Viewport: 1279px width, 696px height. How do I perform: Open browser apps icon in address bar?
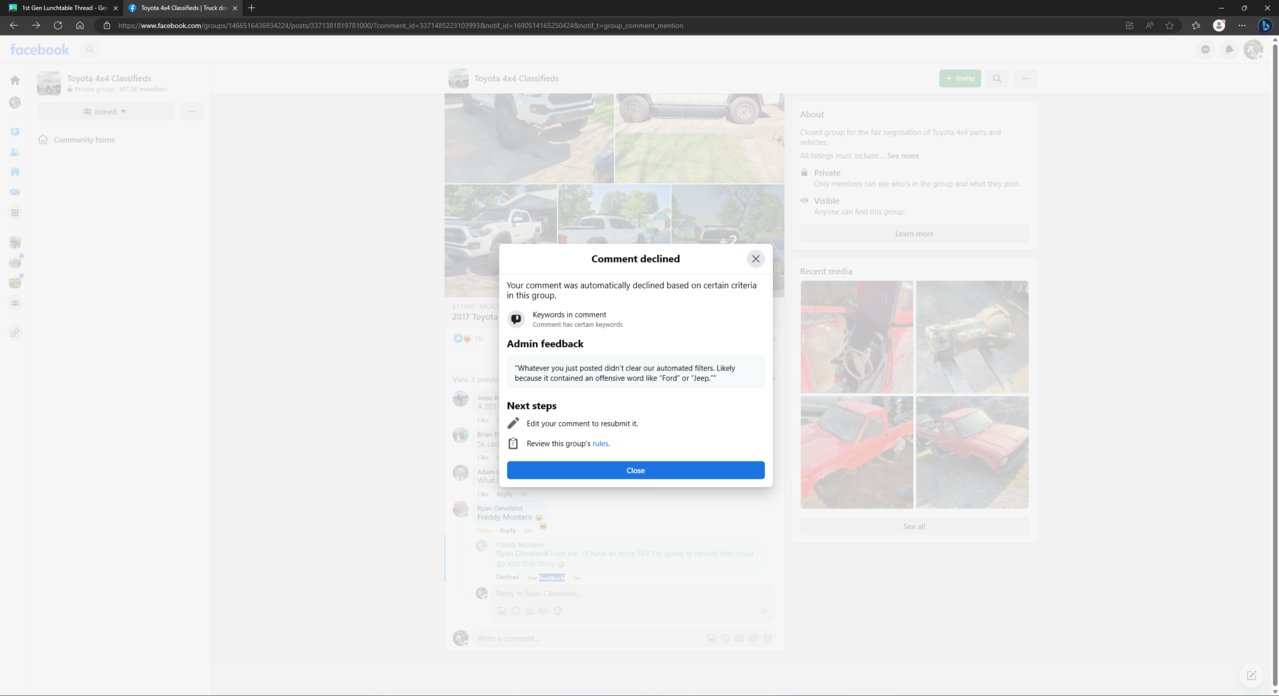tap(1130, 25)
